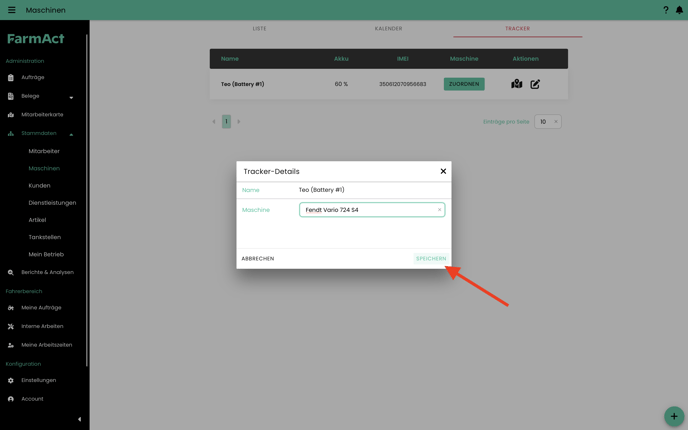Go to the next page arrow
This screenshot has width=688, height=430.
pos(239,122)
